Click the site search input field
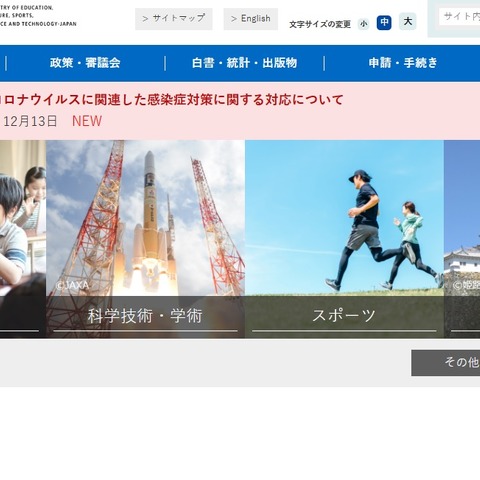 pos(460,17)
